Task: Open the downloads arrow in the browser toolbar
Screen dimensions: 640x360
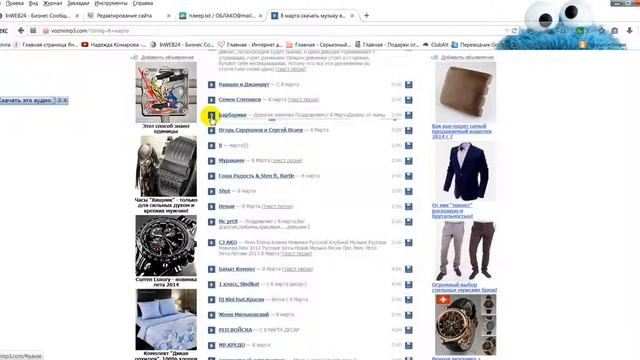Action: click(629, 31)
